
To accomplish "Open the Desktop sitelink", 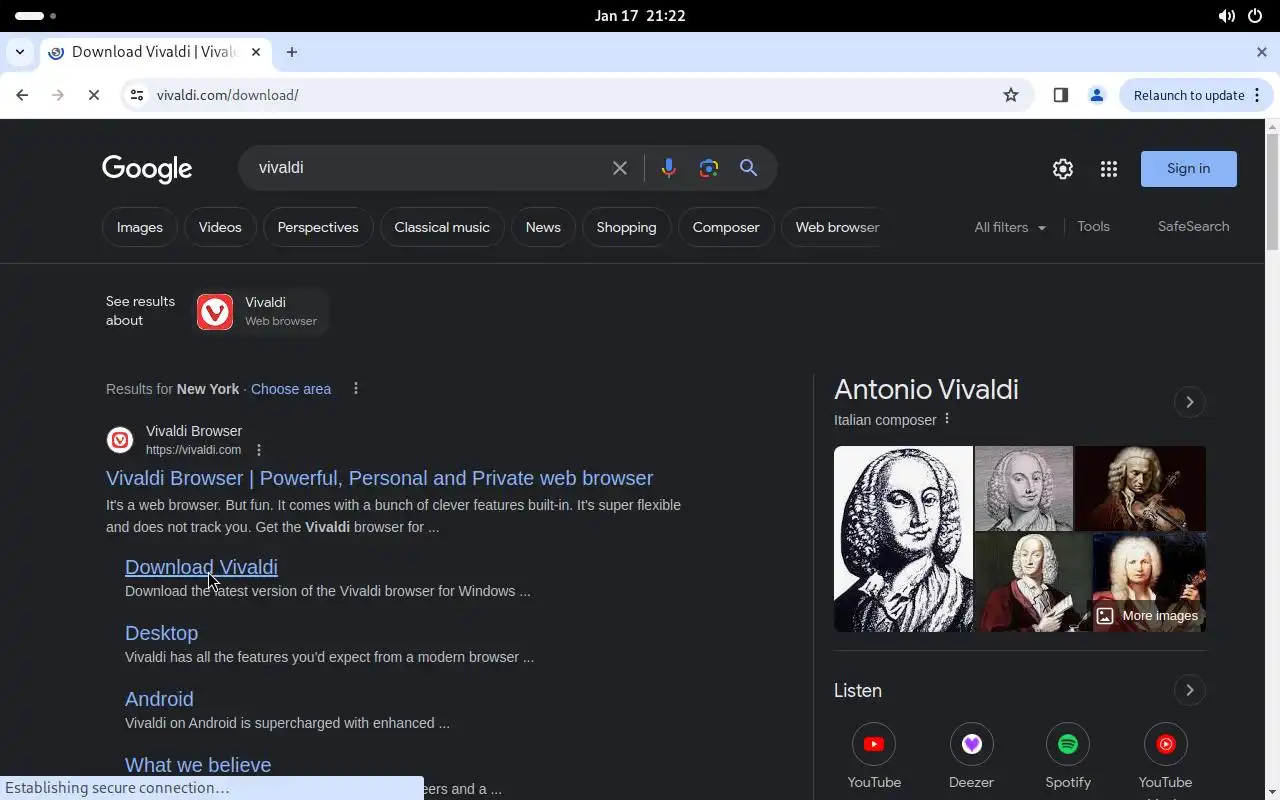I will click(161, 633).
